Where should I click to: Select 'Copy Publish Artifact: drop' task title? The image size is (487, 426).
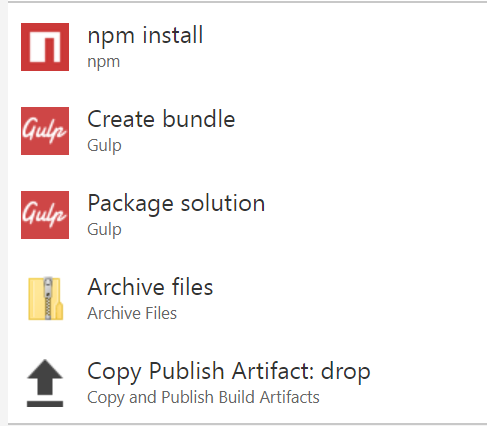(229, 372)
